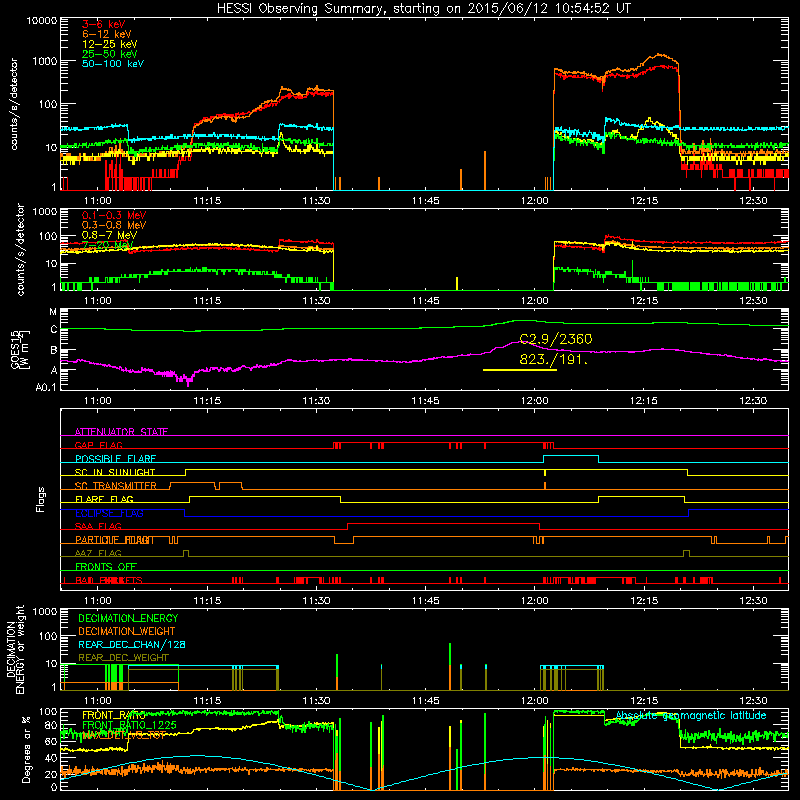The height and width of the screenshot is (800, 800).
Task: Click the SC IN SUNLIGHT flag label
Action: point(115,472)
